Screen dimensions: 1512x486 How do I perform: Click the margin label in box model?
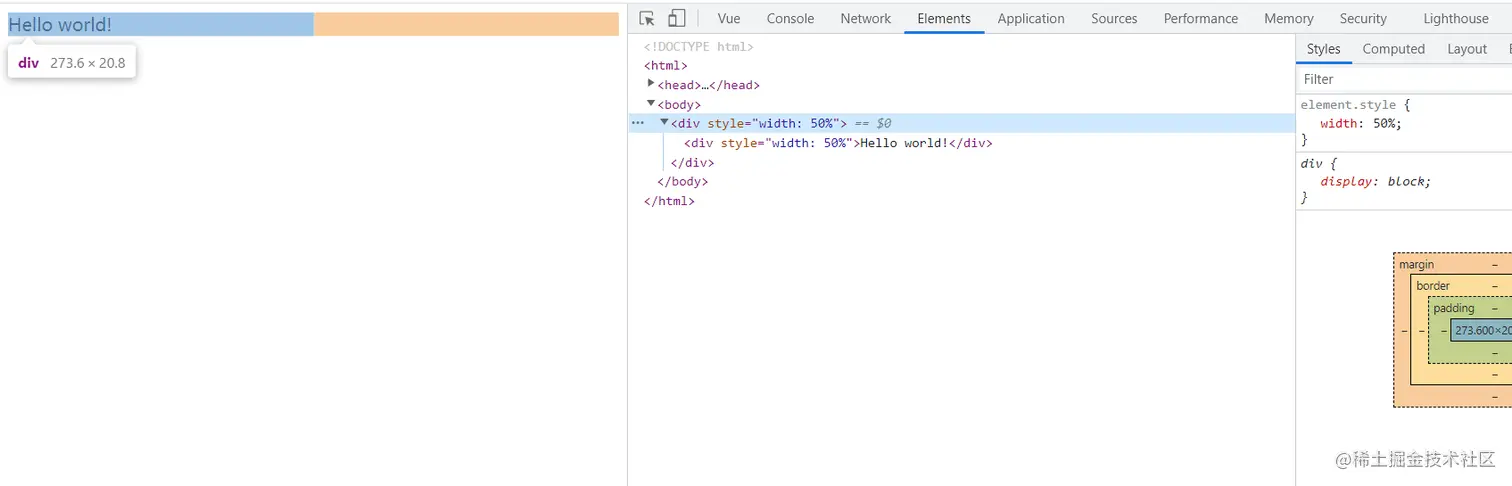coord(1416,265)
